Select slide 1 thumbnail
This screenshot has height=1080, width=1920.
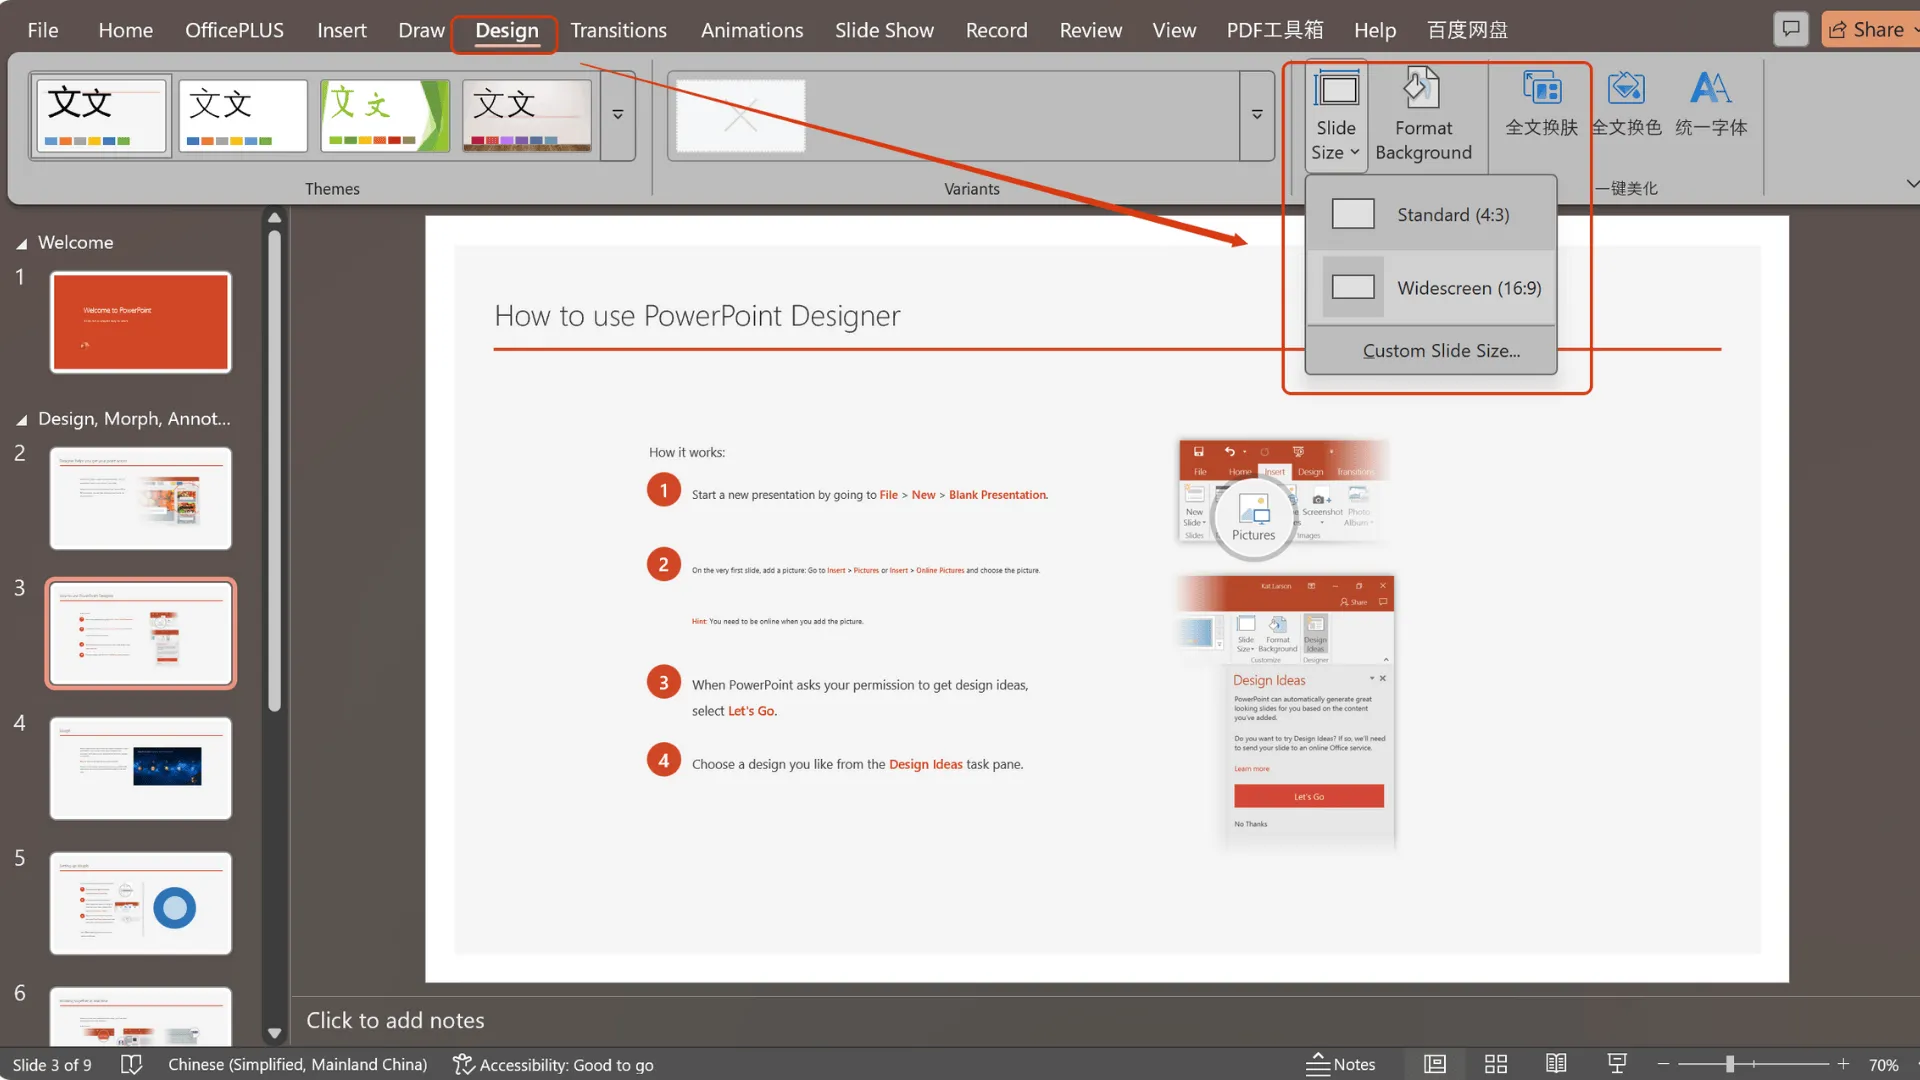(140, 322)
